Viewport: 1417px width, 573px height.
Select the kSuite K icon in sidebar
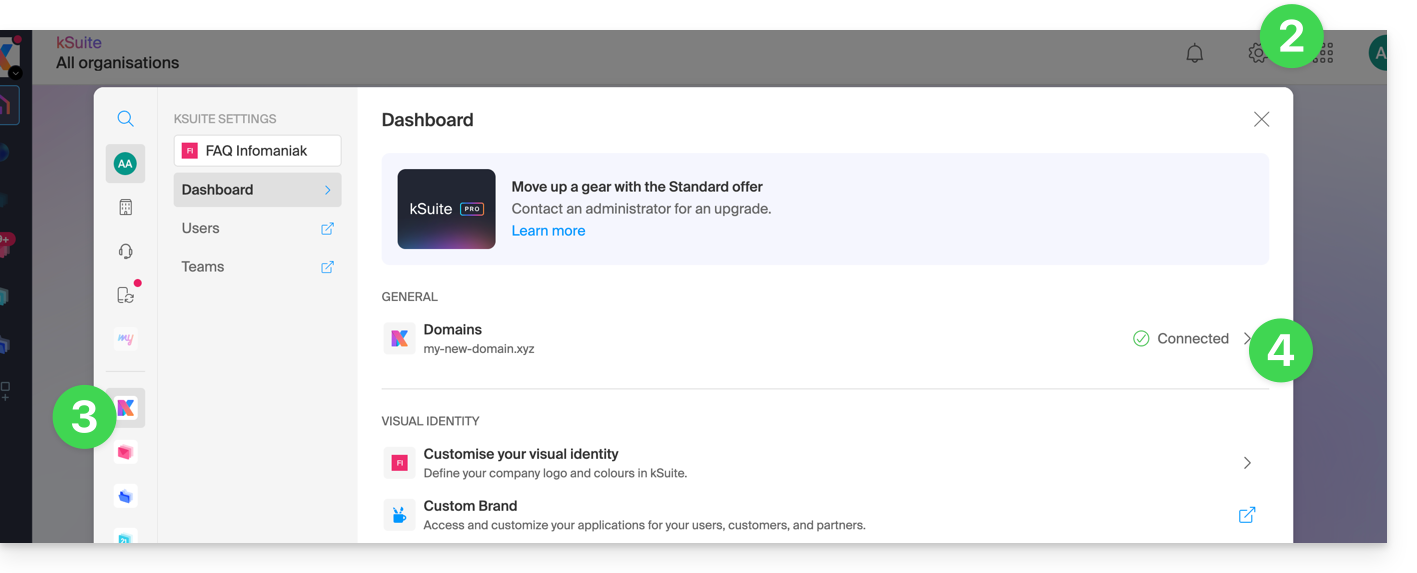click(x=126, y=407)
